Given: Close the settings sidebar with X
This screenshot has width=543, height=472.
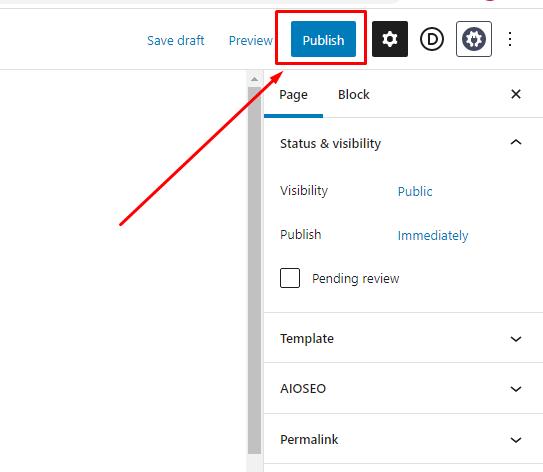Looking at the screenshot, I should (x=516, y=94).
